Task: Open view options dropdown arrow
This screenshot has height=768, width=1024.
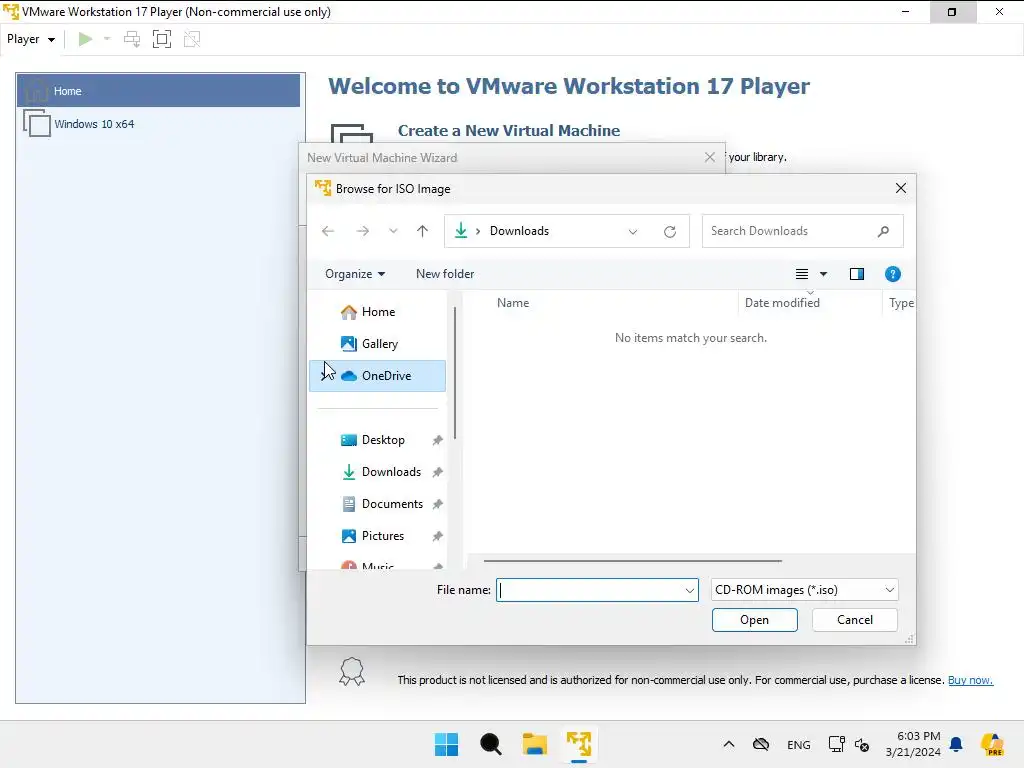Action: click(824, 274)
